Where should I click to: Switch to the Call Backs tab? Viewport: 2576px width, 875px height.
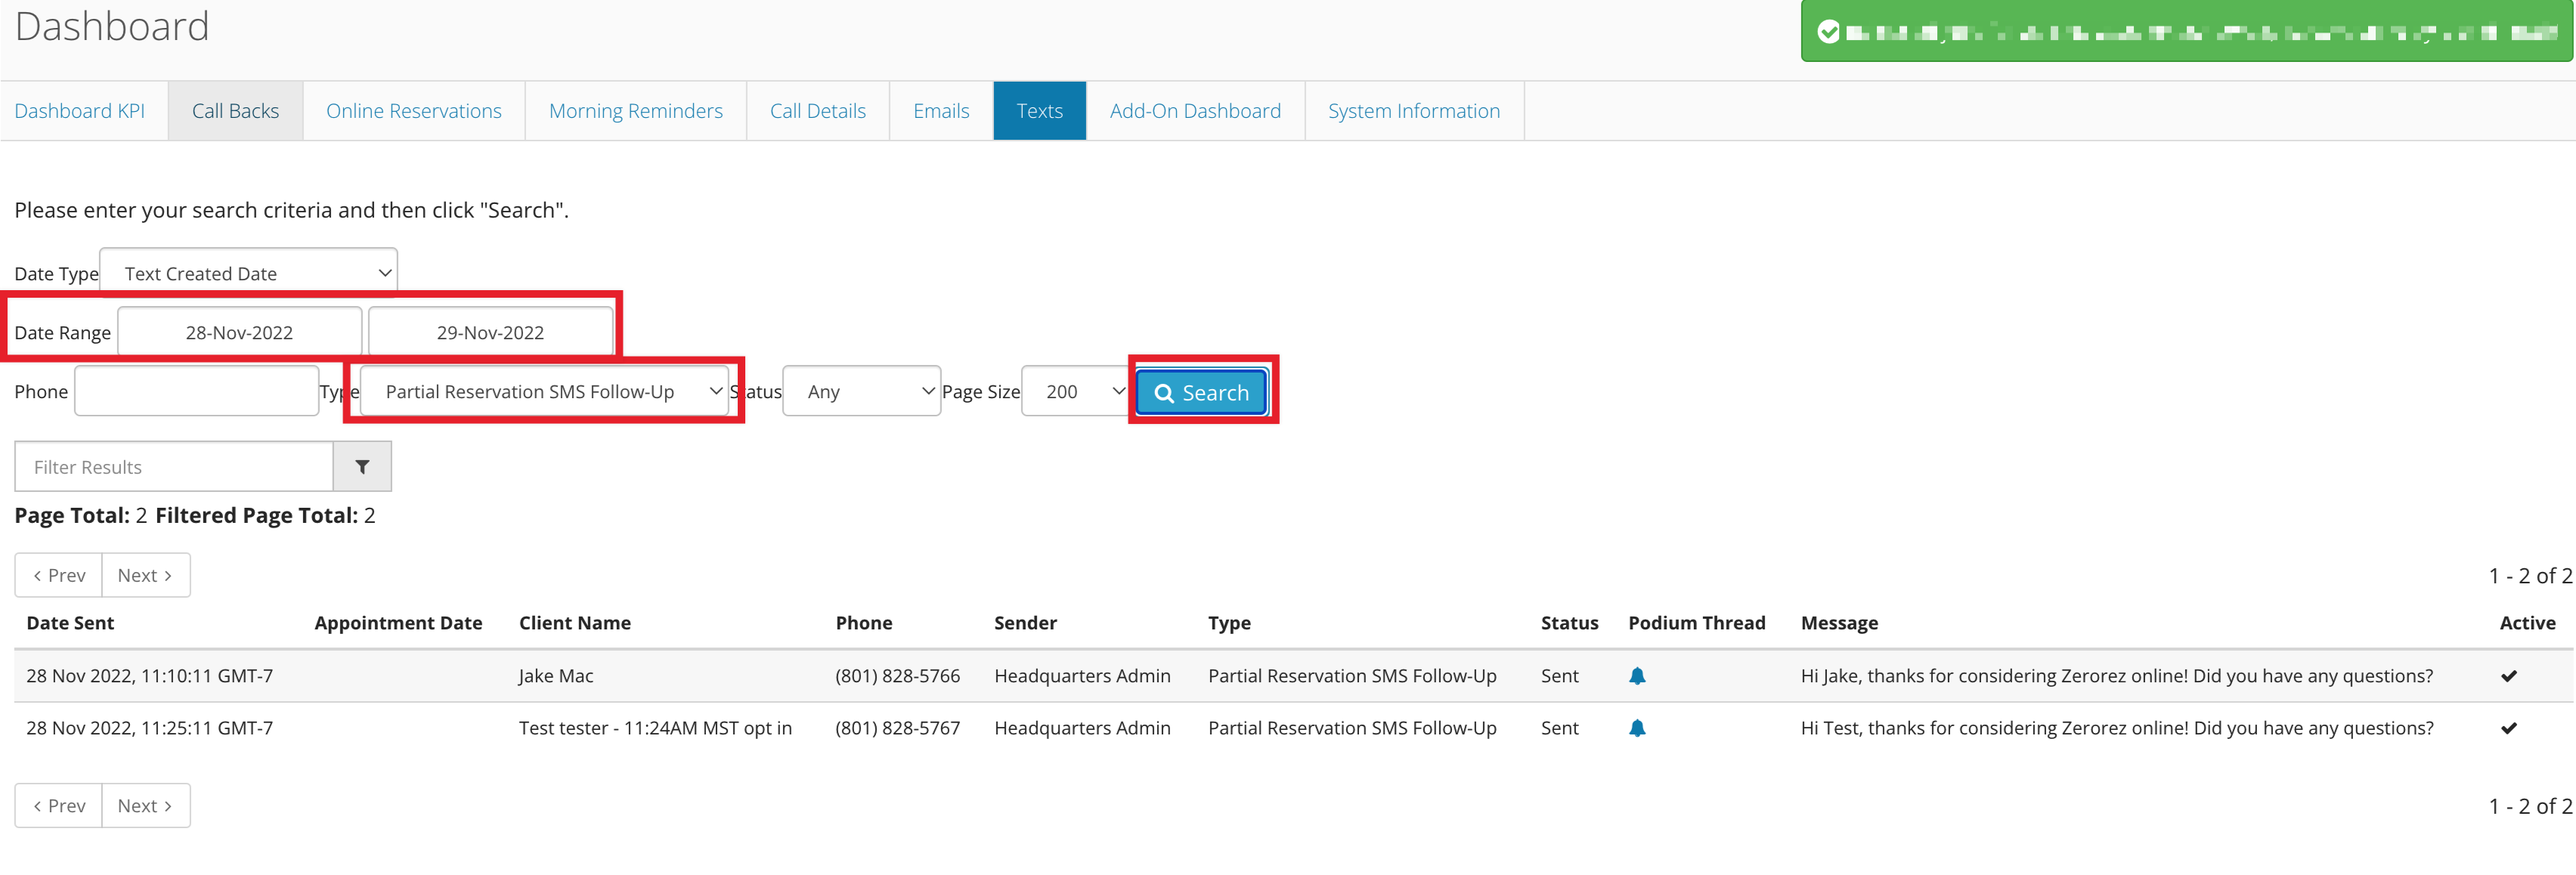(235, 111)
